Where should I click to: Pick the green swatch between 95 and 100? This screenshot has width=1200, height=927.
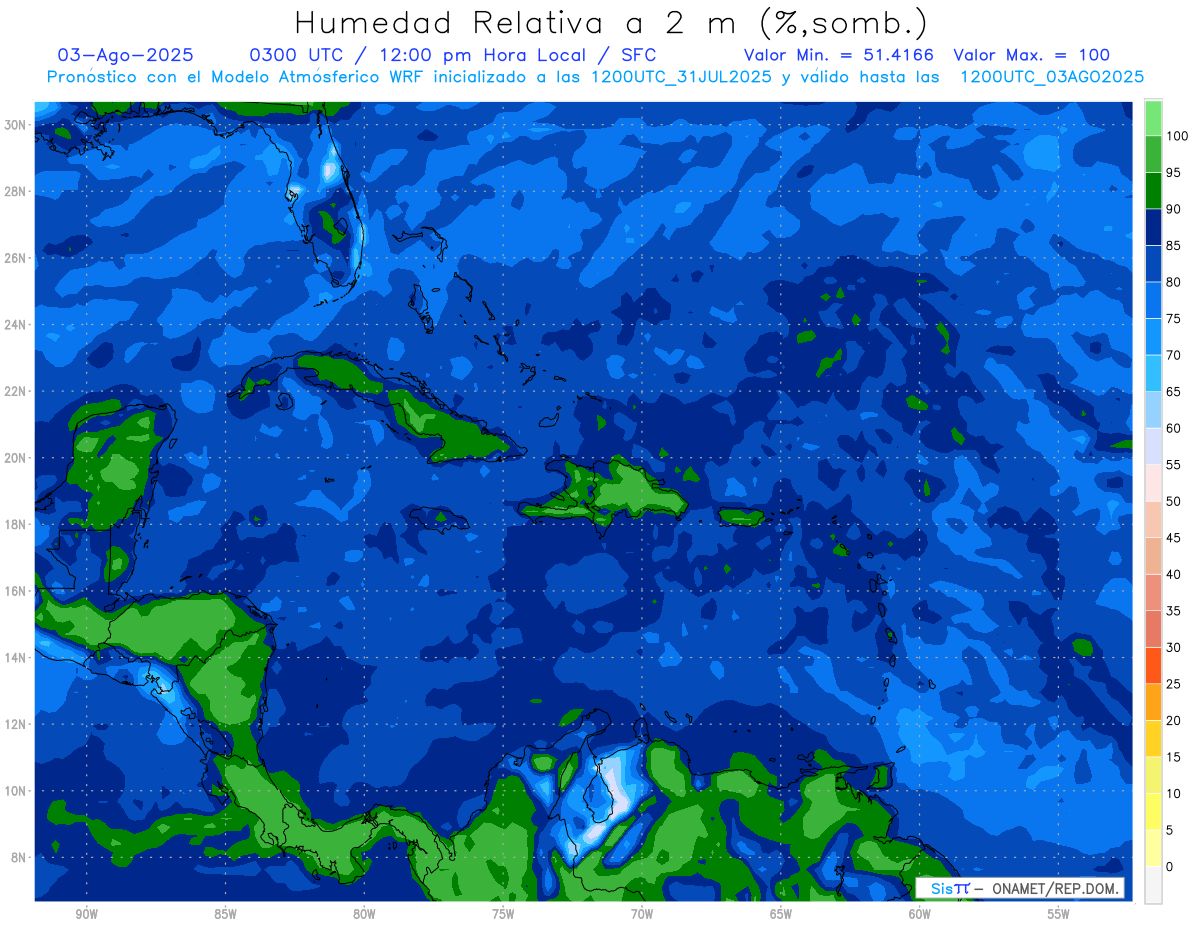coord(1153,154)
